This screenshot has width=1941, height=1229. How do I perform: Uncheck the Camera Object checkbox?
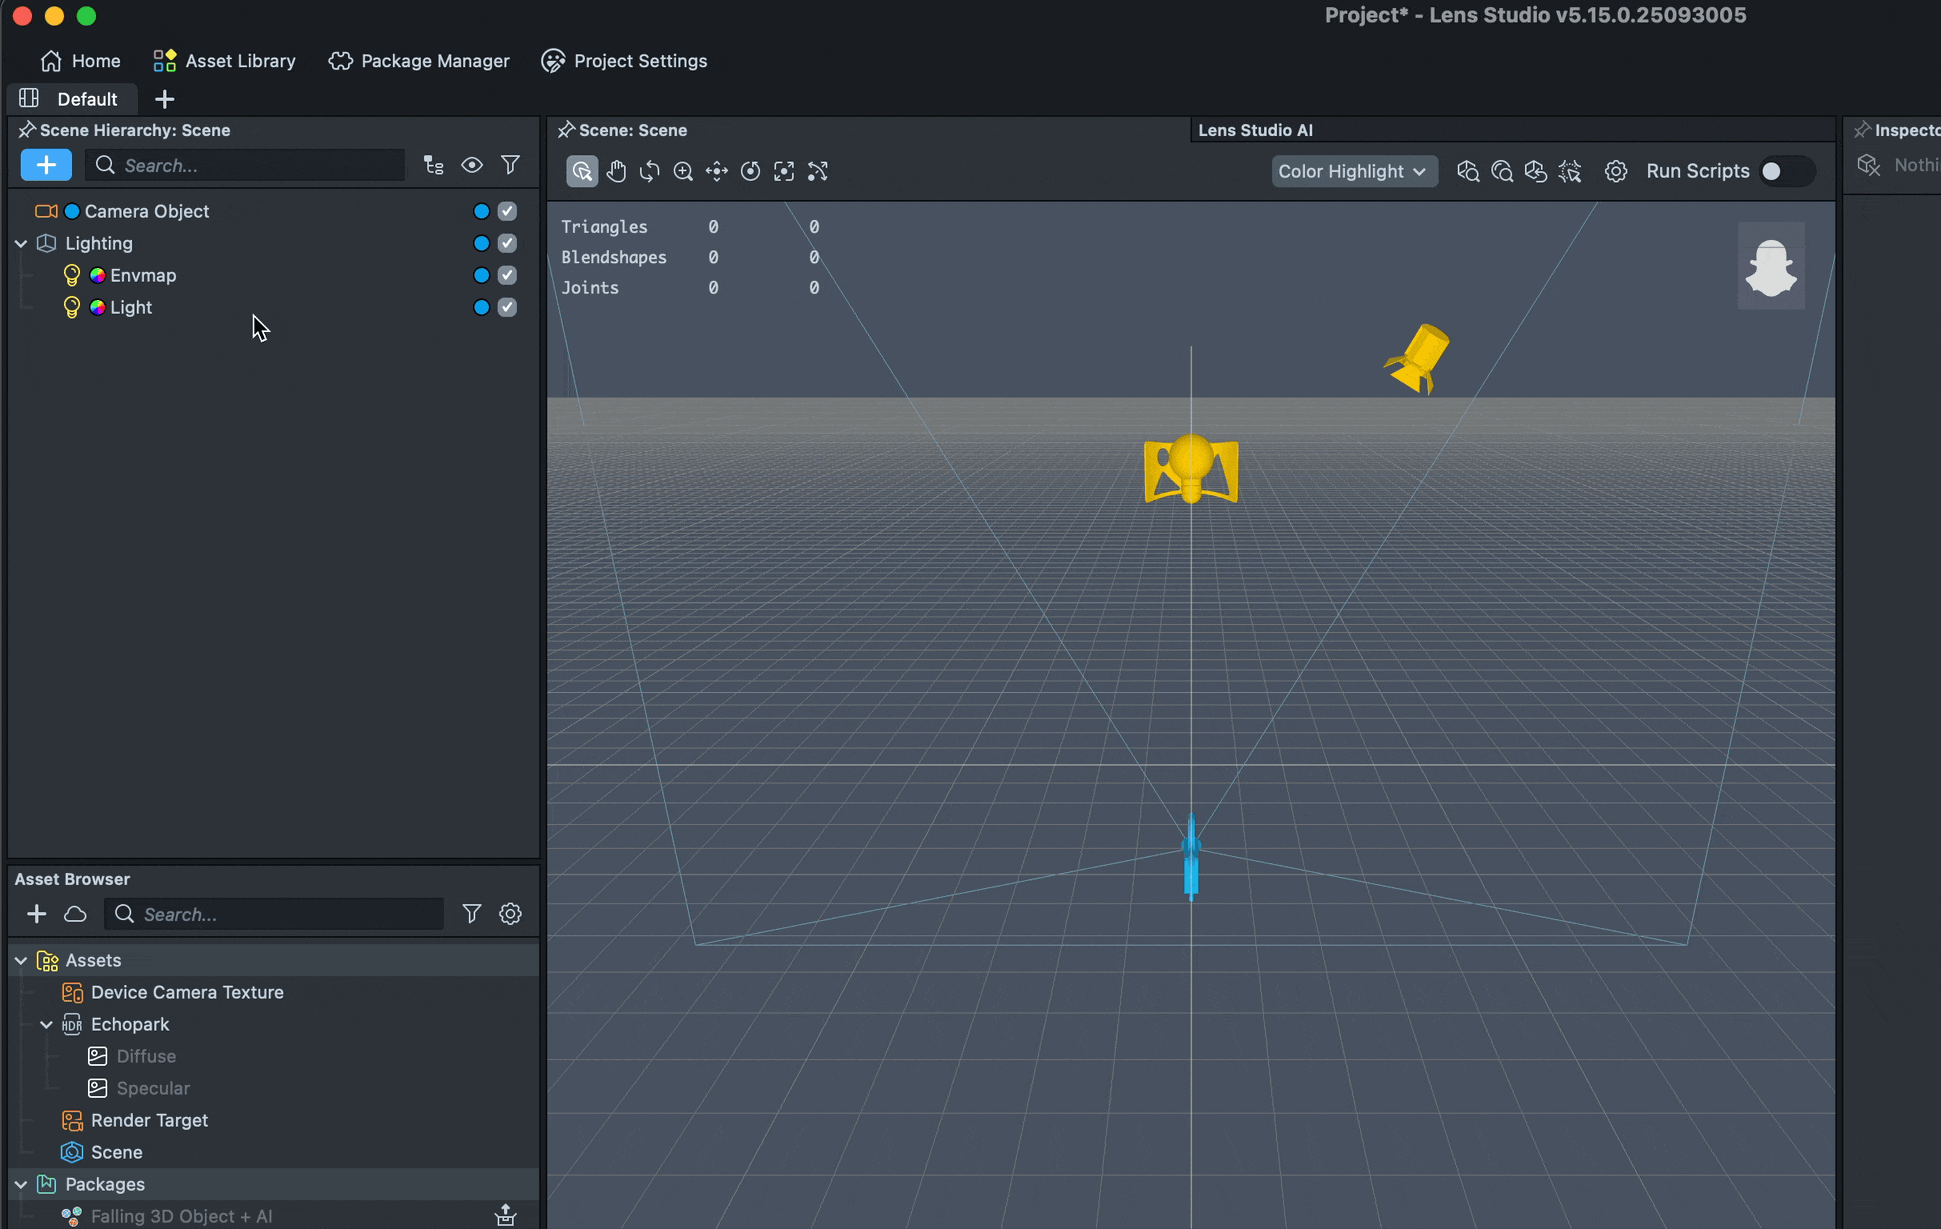tap(507, 211)
